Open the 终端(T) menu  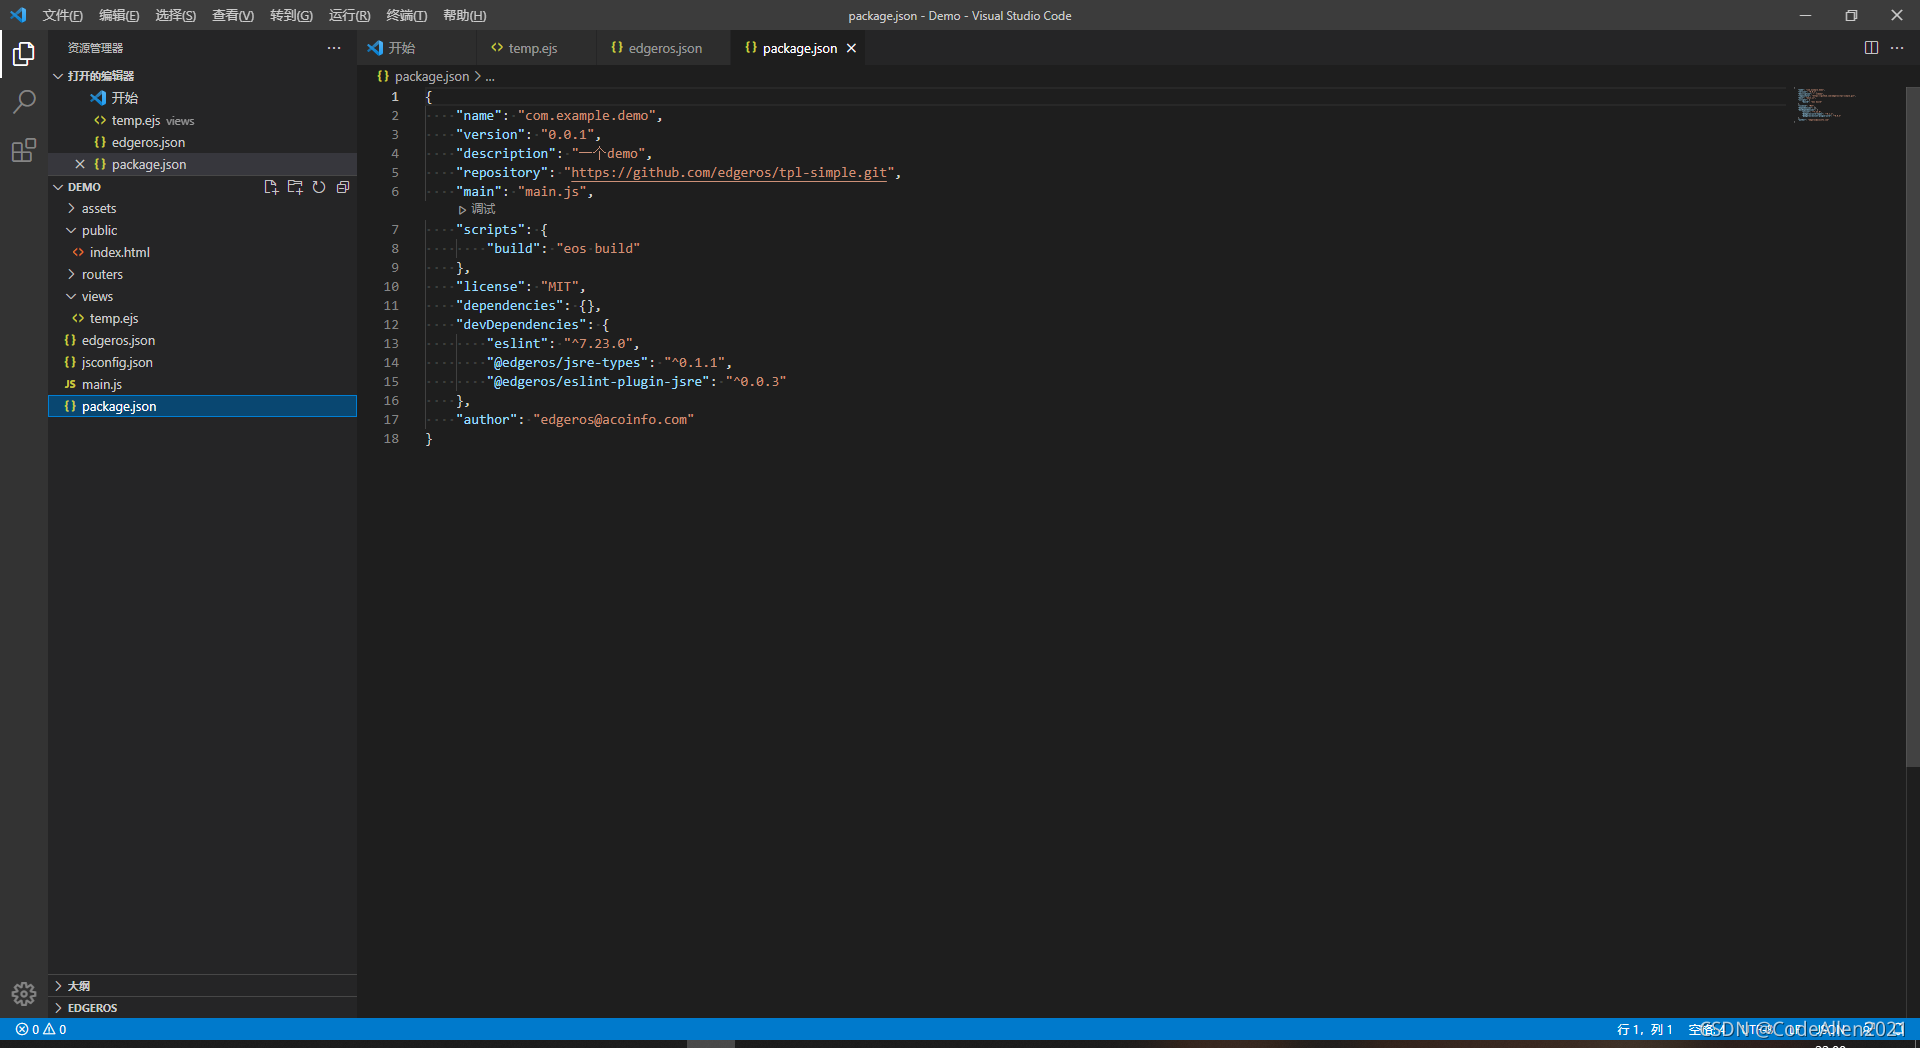(x=407, y=15)
